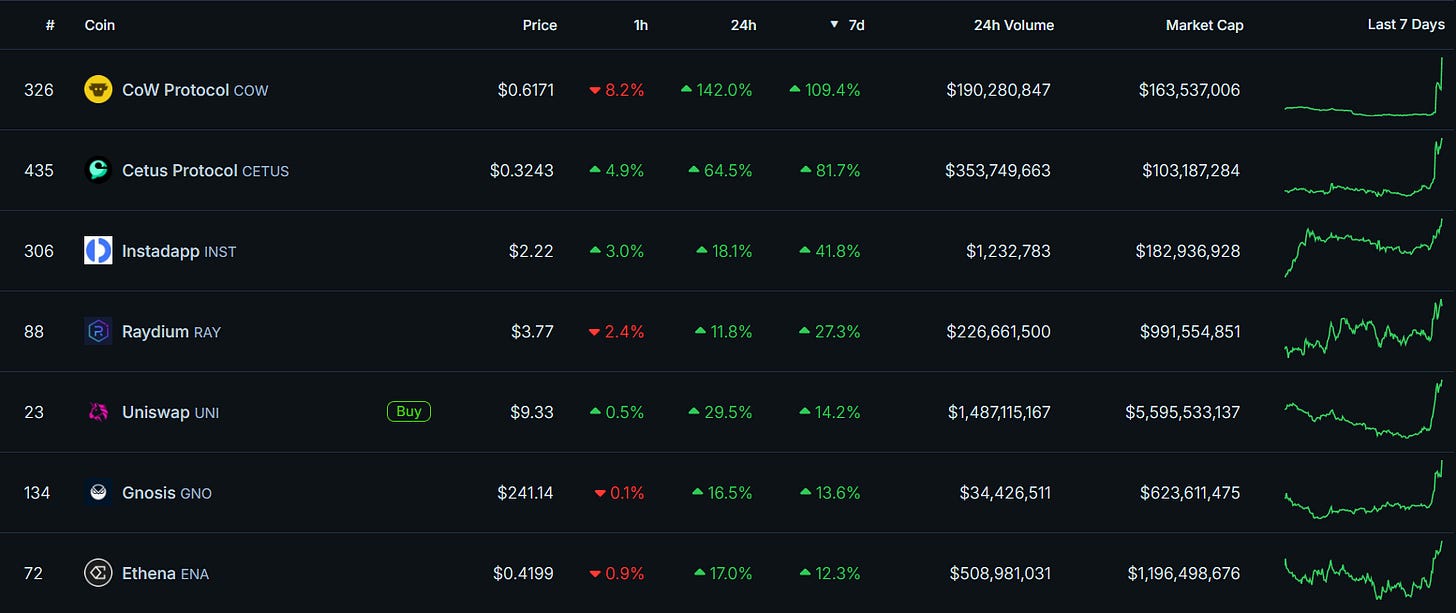Click the 13.6% 7d gain for Gnosis

pos(830,492)
